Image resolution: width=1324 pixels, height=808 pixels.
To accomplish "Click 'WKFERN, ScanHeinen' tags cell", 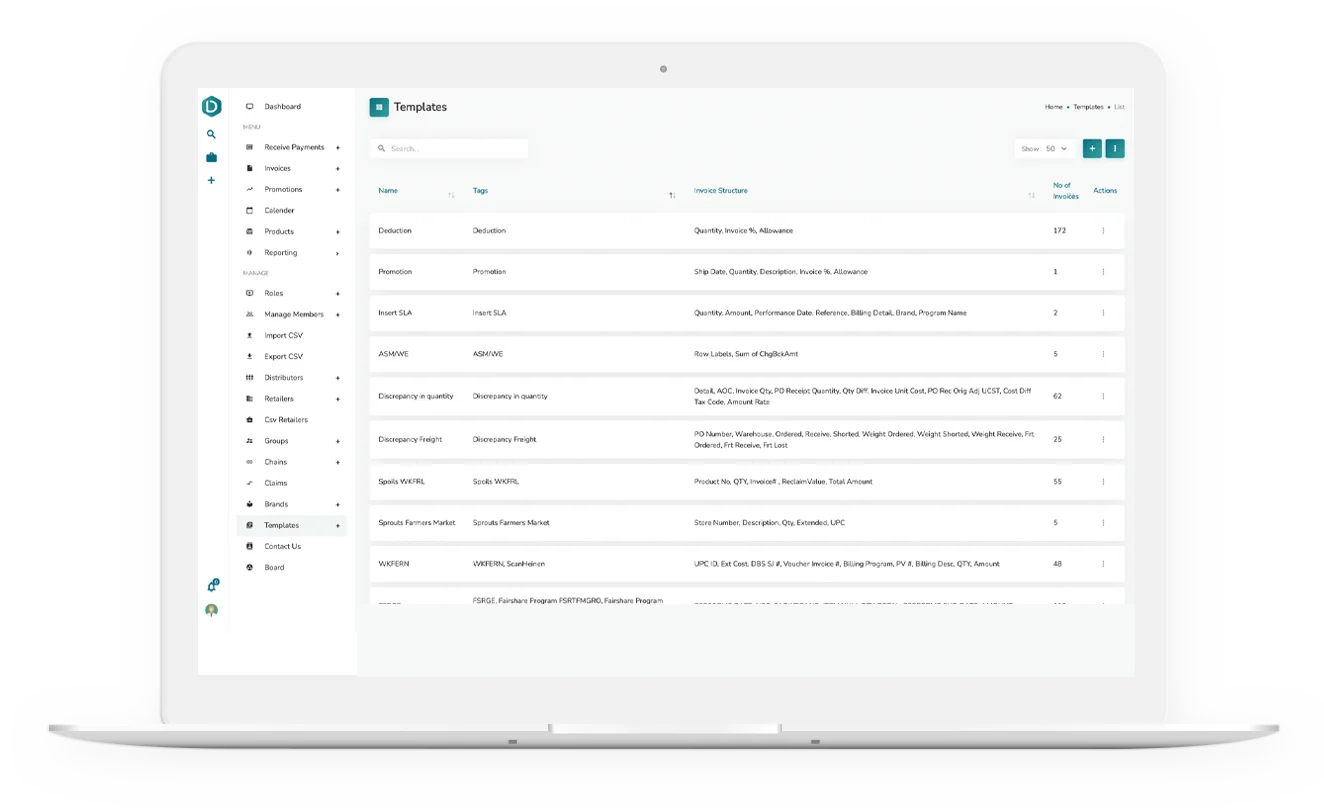I will pyautogui.click(x=509, y=564).
